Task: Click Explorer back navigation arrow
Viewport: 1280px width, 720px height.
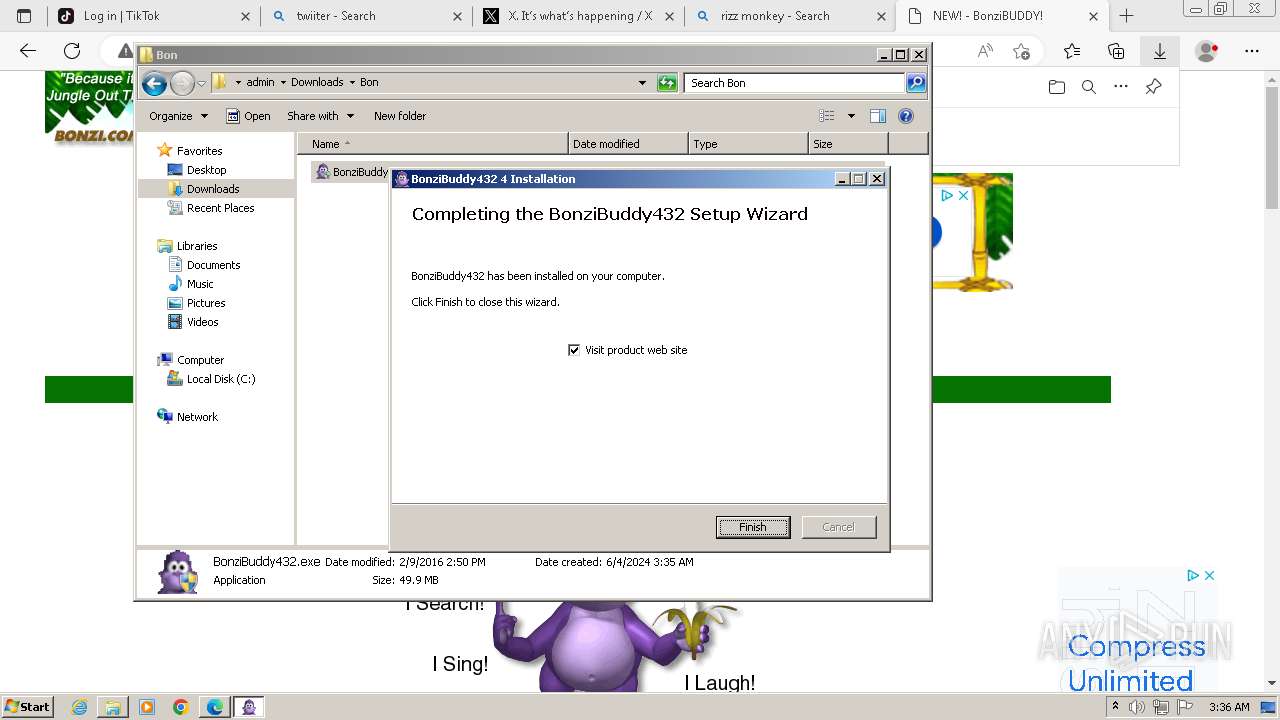Action: click(x=154, y=83)
